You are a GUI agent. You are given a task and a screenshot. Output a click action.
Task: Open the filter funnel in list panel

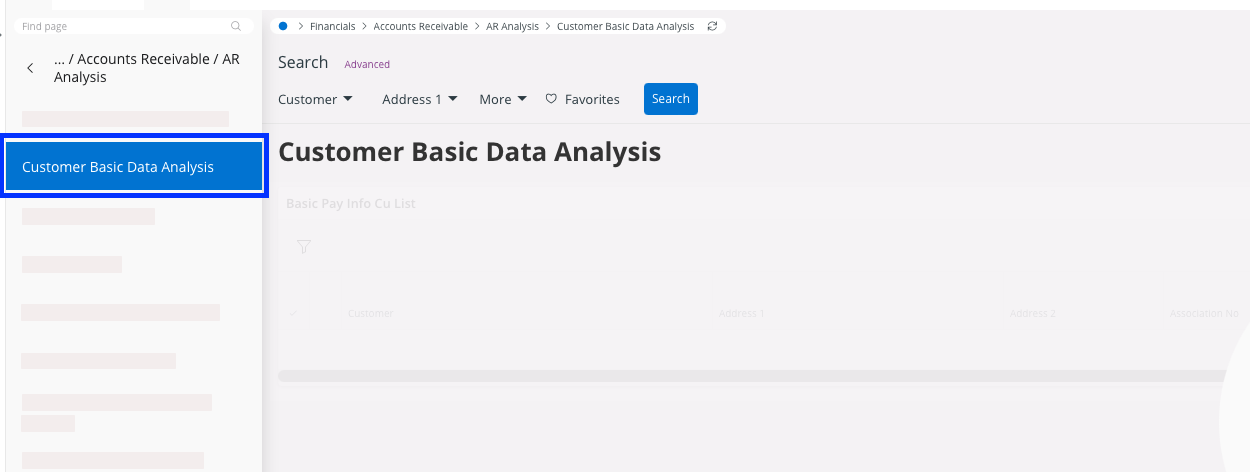(304, 246)
